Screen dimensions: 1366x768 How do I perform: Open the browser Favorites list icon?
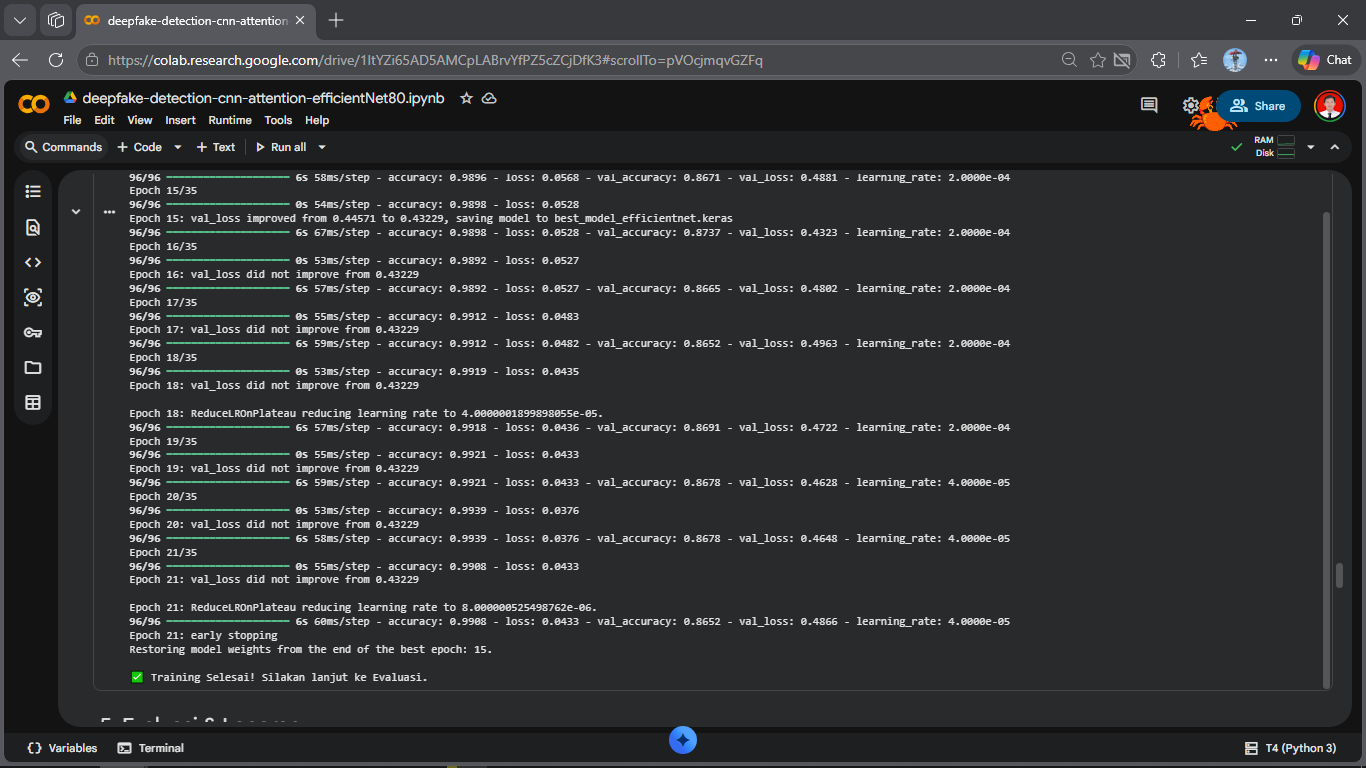(1199, 60)
